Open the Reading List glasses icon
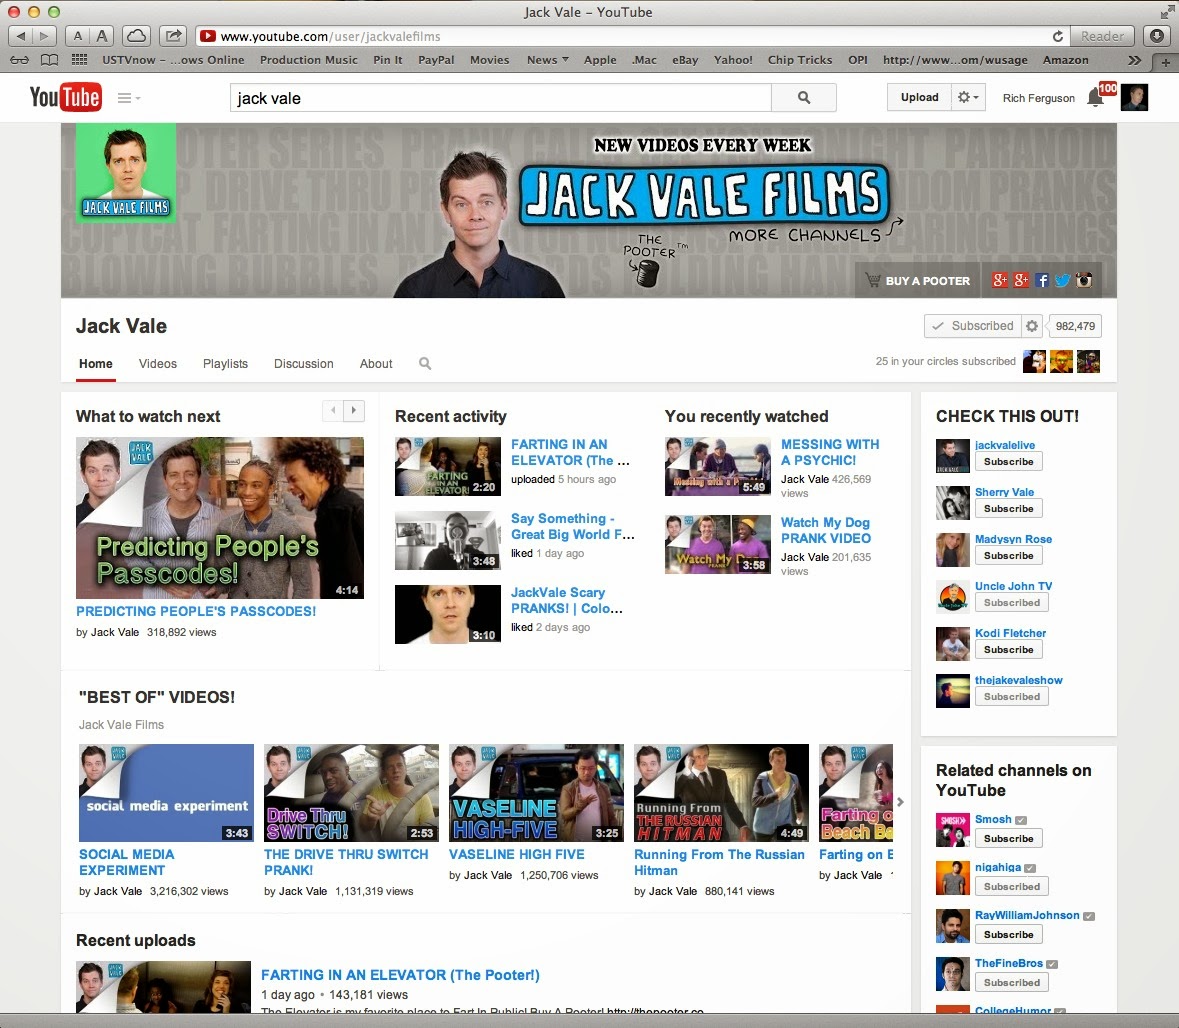The width and height of the screenshot is (1179, 1028). tap(20, 60)
